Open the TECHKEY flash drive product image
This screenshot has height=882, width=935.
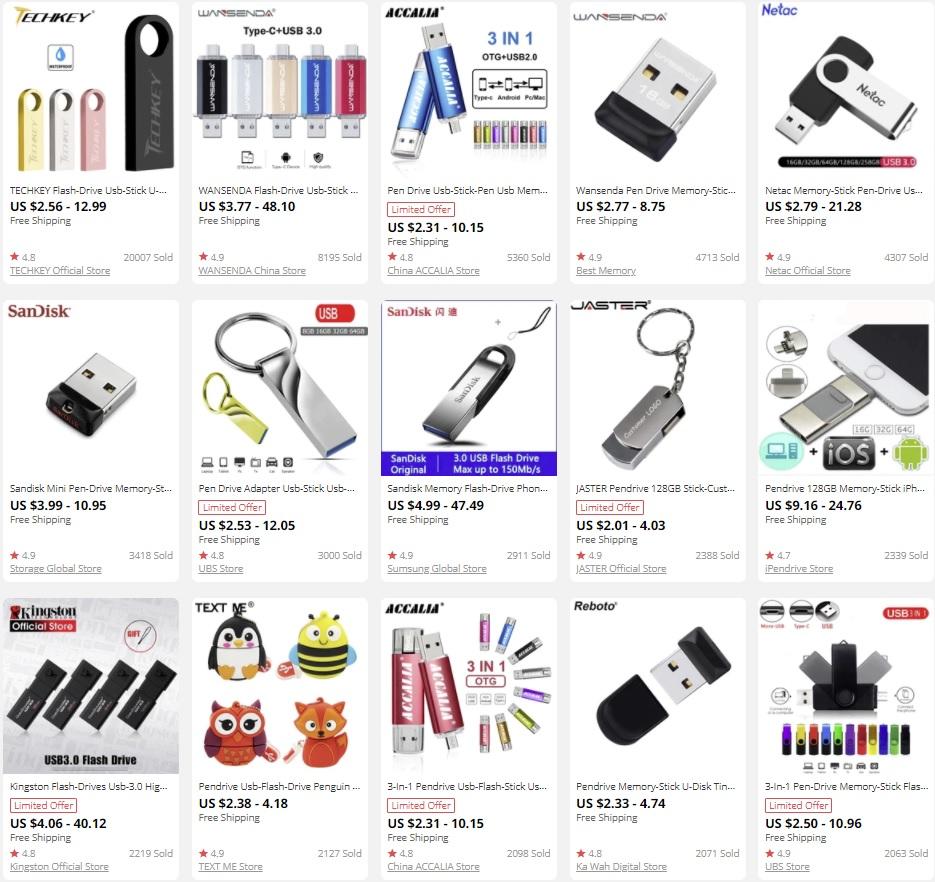[91, 90]
